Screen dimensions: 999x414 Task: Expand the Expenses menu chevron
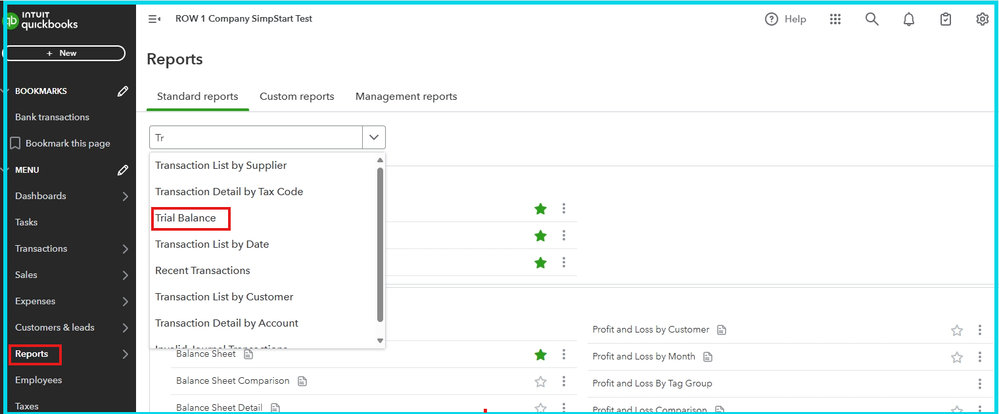click(x=125, y=301)
